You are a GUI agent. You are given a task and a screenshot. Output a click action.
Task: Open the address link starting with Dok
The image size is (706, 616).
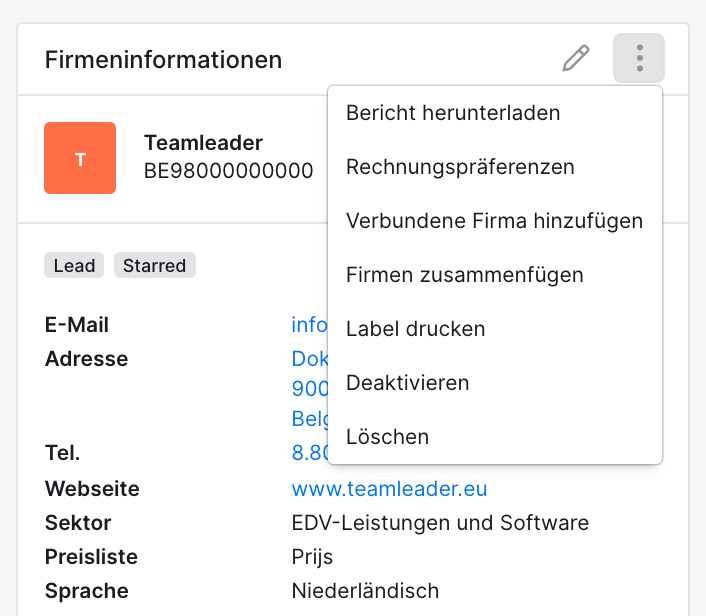point(310,359)
